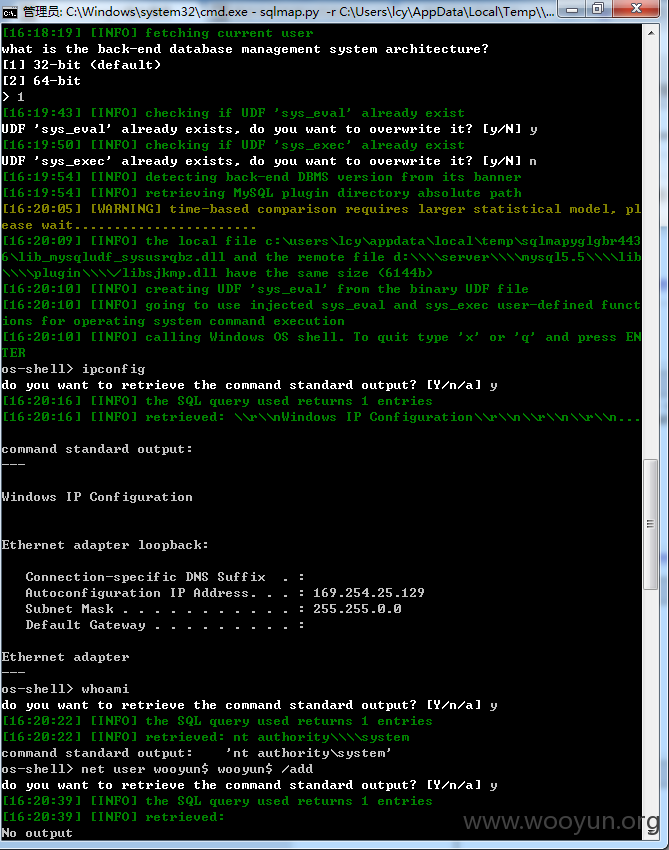This screenshot has width=669, height=850.
Task: Click the first 'command standard output:' heading
Action: 97,449
